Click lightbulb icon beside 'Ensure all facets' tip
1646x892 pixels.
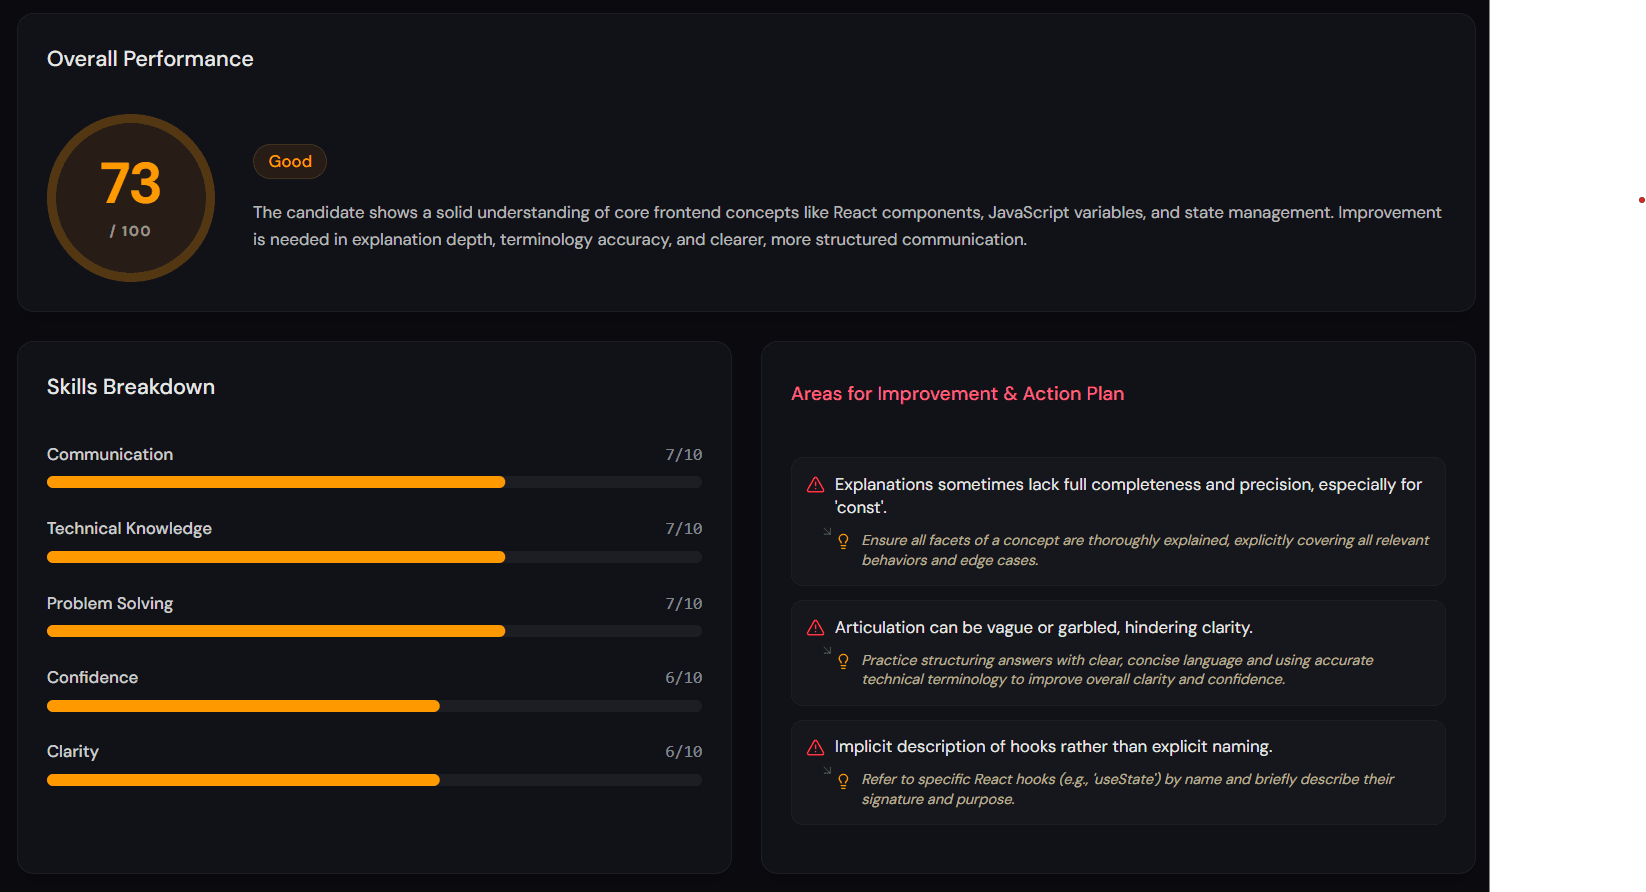pyautogui.click(x=843, y=541)
